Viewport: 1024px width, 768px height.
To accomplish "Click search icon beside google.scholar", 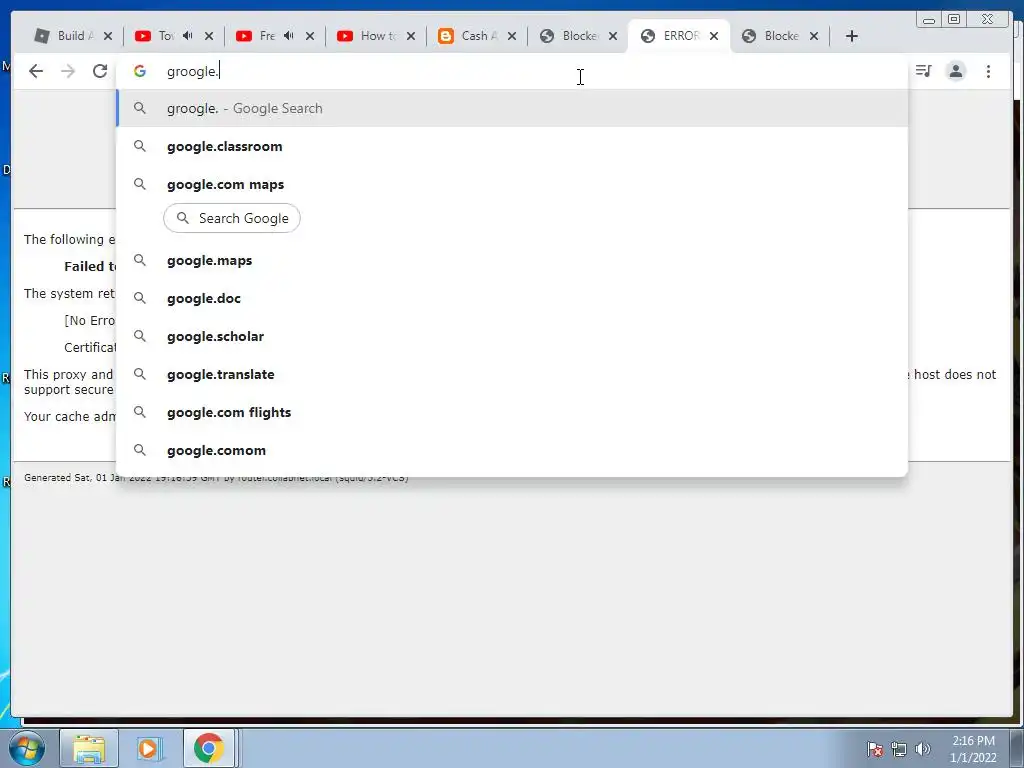I will coord(140,336).
